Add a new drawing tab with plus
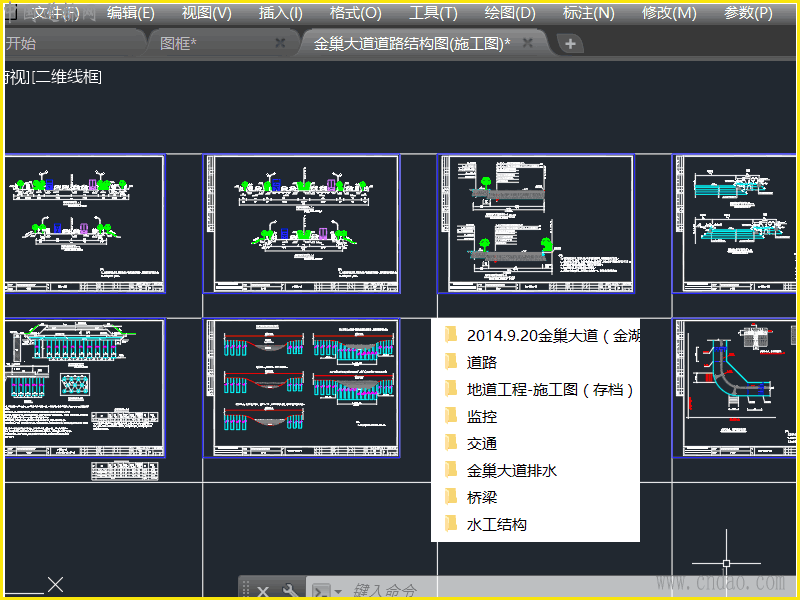Image resolution: width=800 pixels, height=600 pixels. [570, 44]
